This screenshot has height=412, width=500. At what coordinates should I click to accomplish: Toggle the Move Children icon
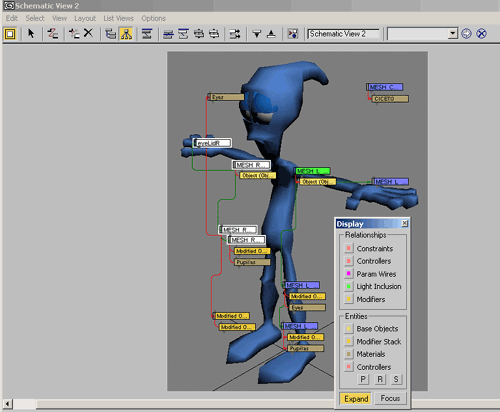click(235, 34)
